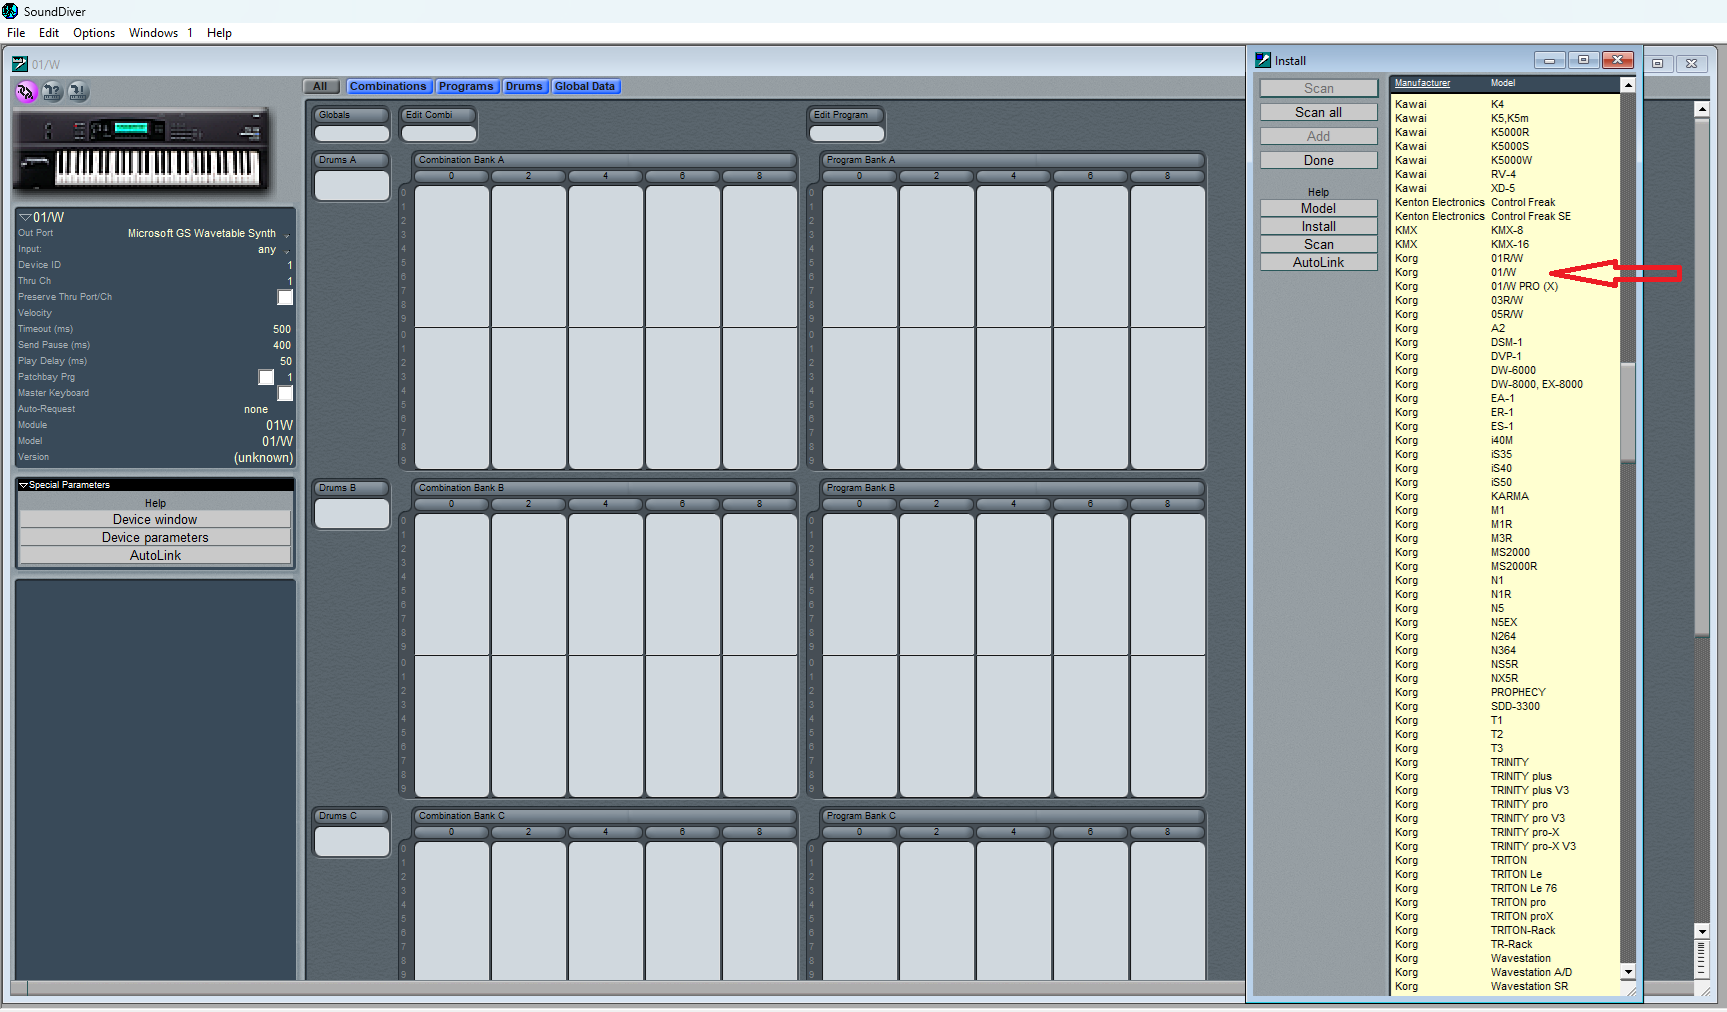
Task: Click Device window help button
Action: pos(155,519)
